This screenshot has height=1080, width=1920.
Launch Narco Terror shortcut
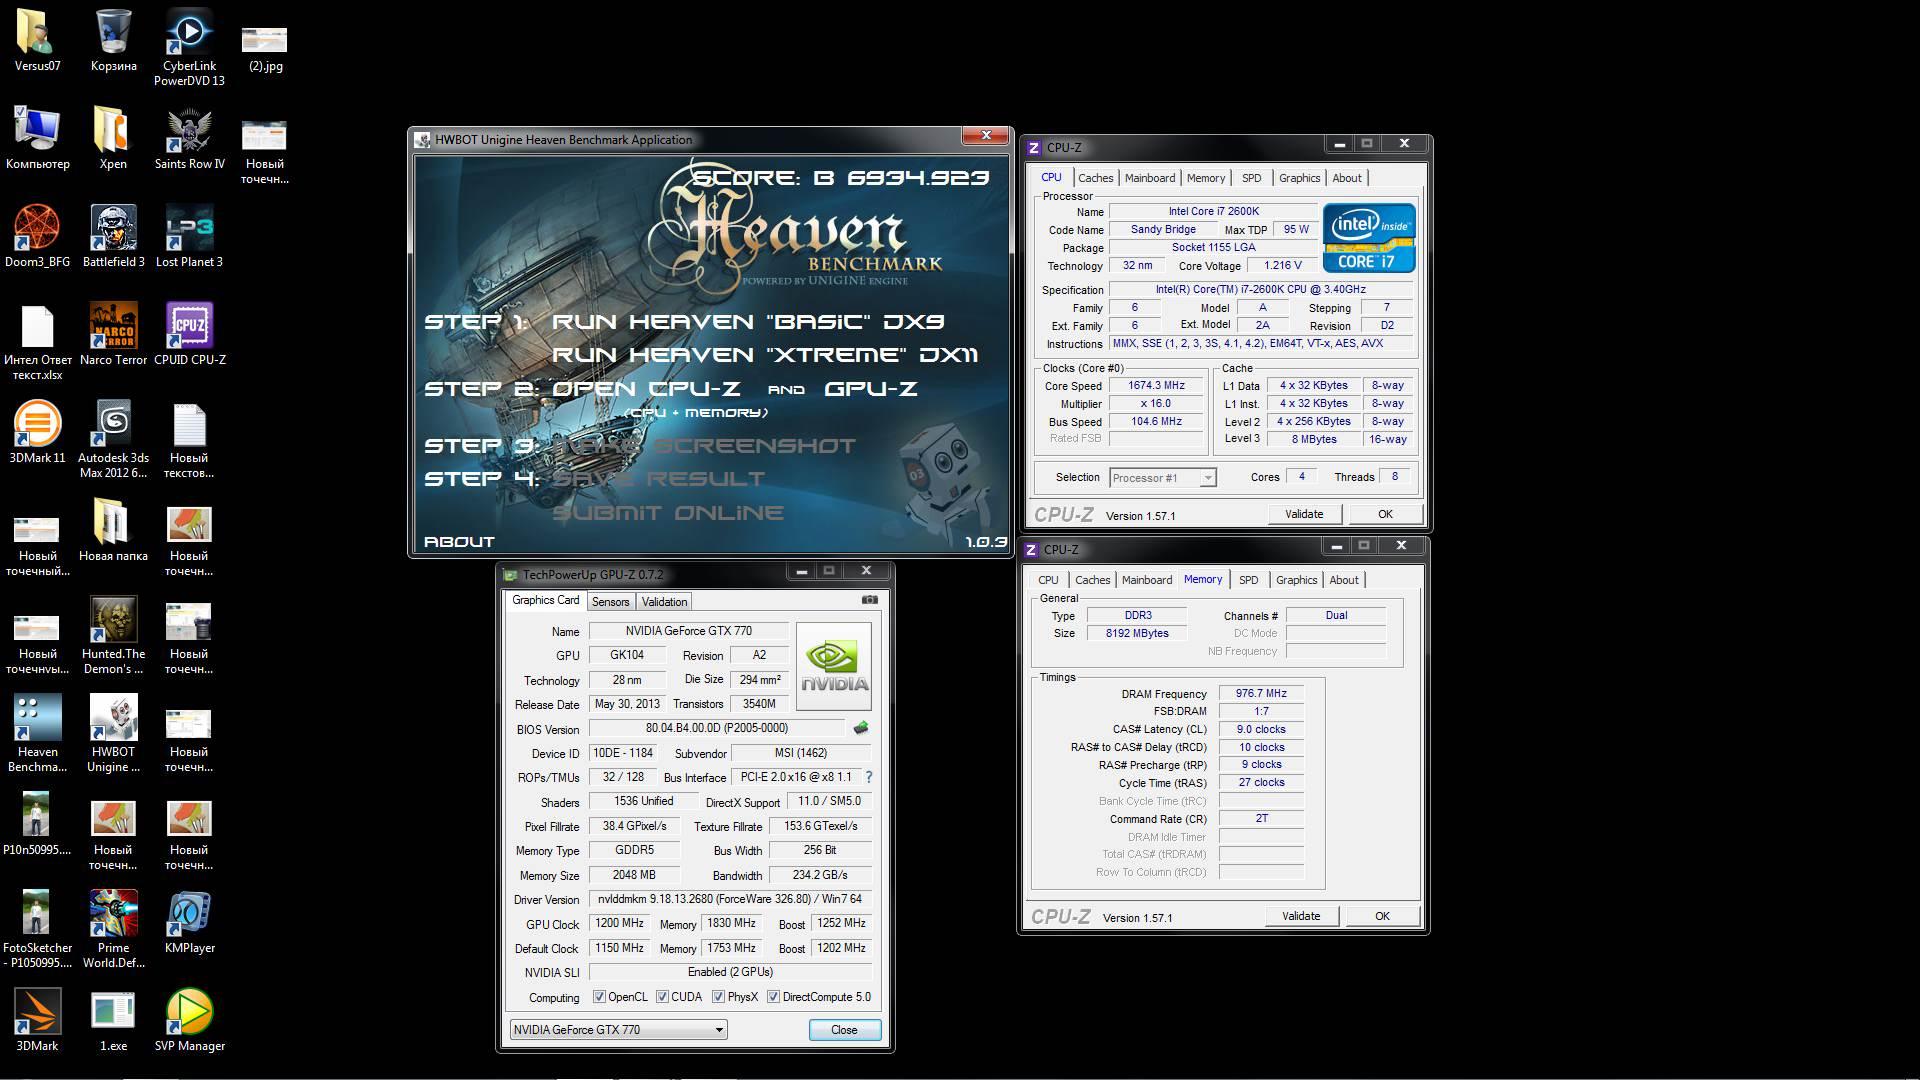tap(113, 334)
